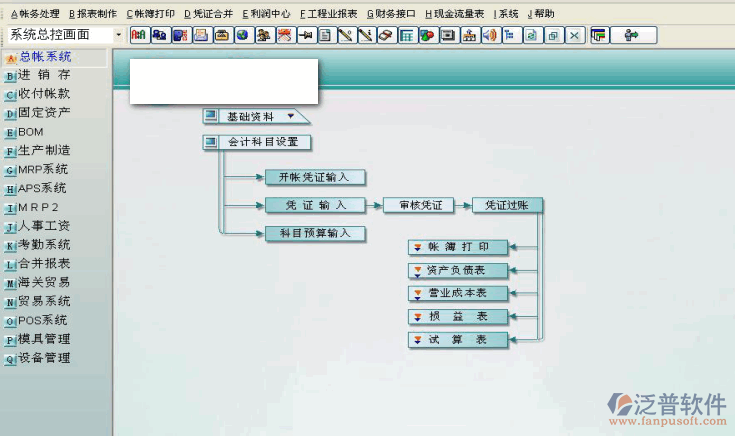The height and width of the screenshot is (437, 737).
Task: Click the exit door arrow toolbar button
Action: 632,35
